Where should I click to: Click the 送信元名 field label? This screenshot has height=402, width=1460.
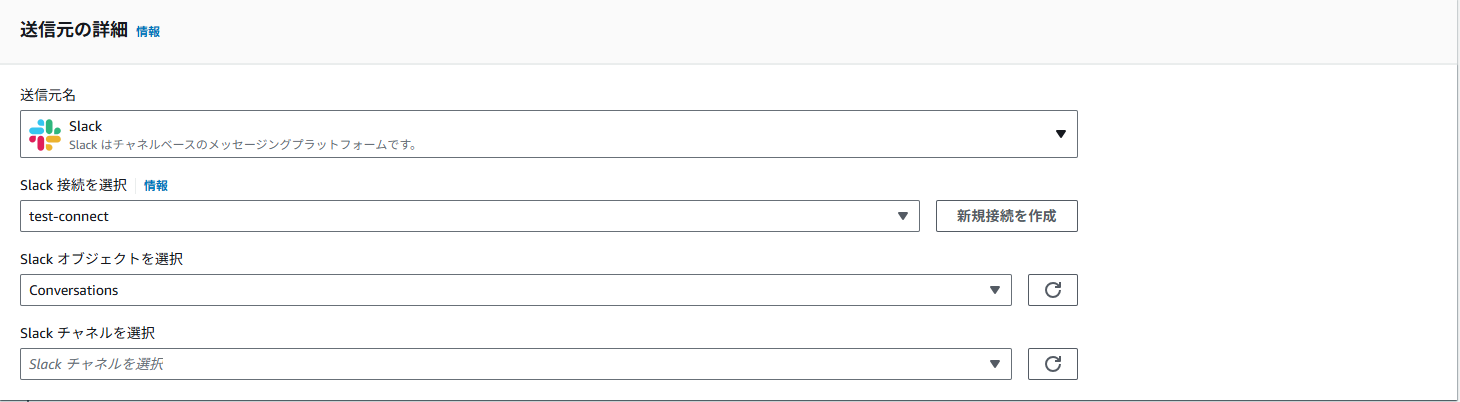pos(48,95)
